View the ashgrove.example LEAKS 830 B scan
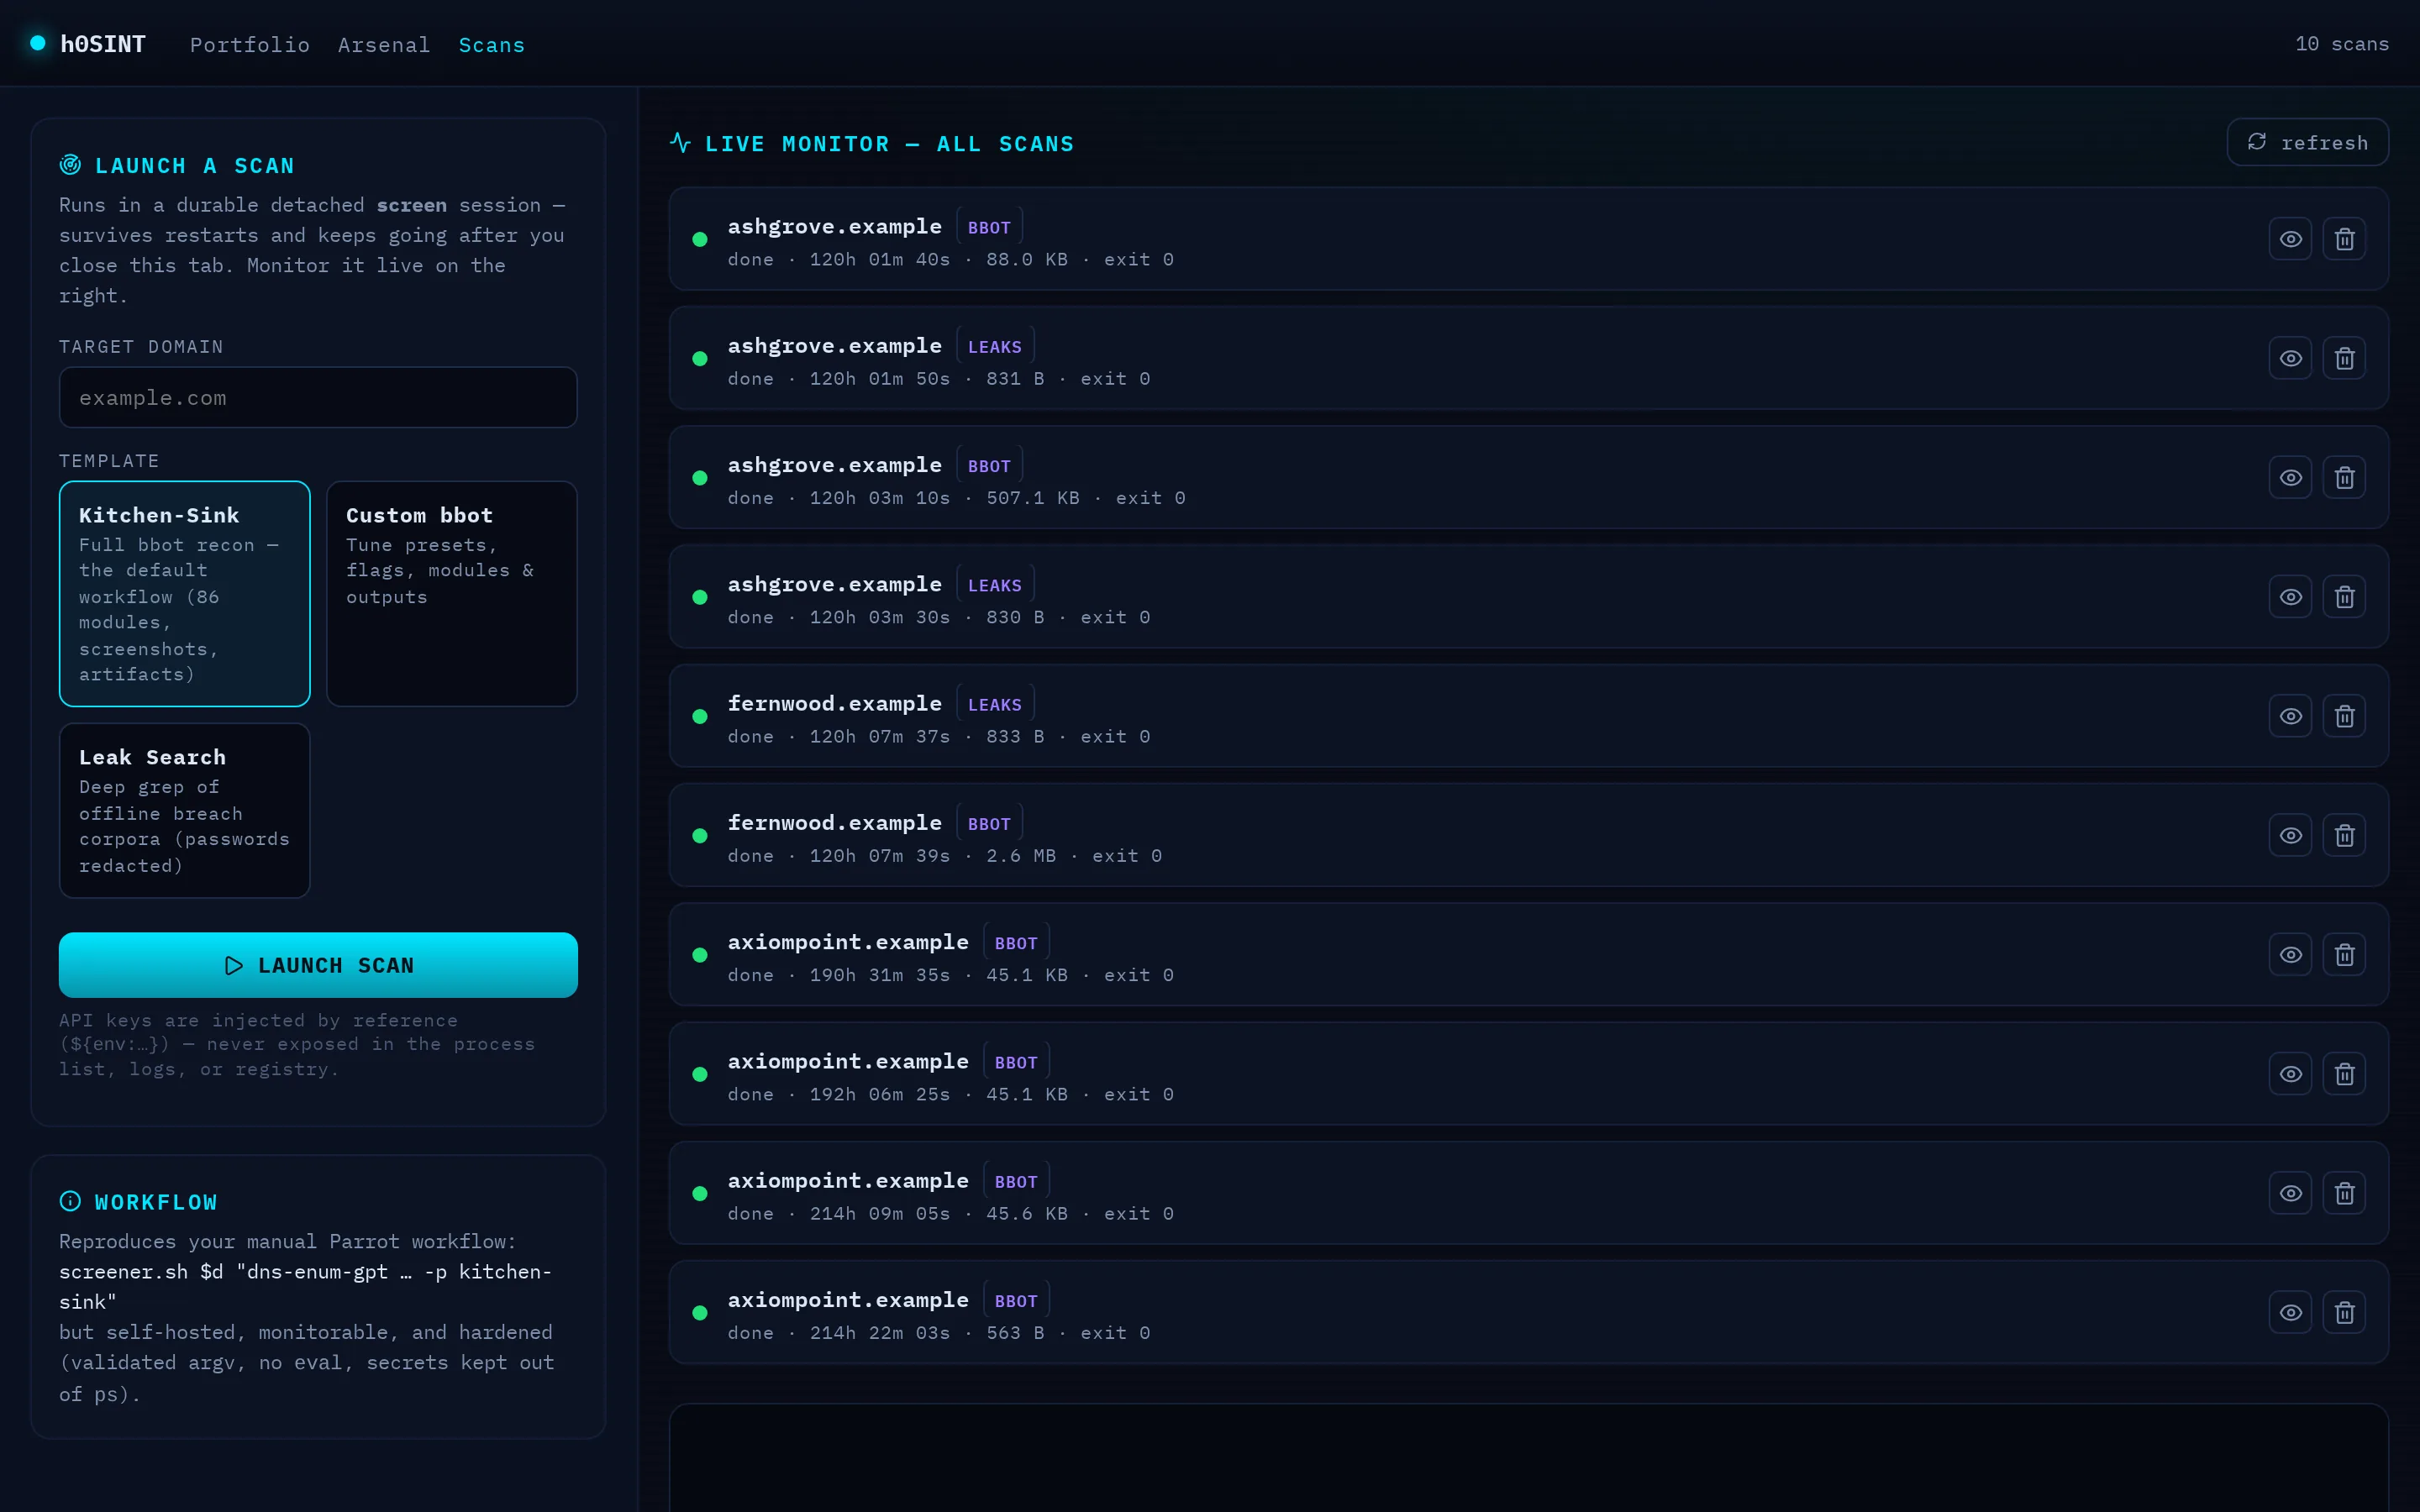2420x1512 pixels. (2290, 597)
